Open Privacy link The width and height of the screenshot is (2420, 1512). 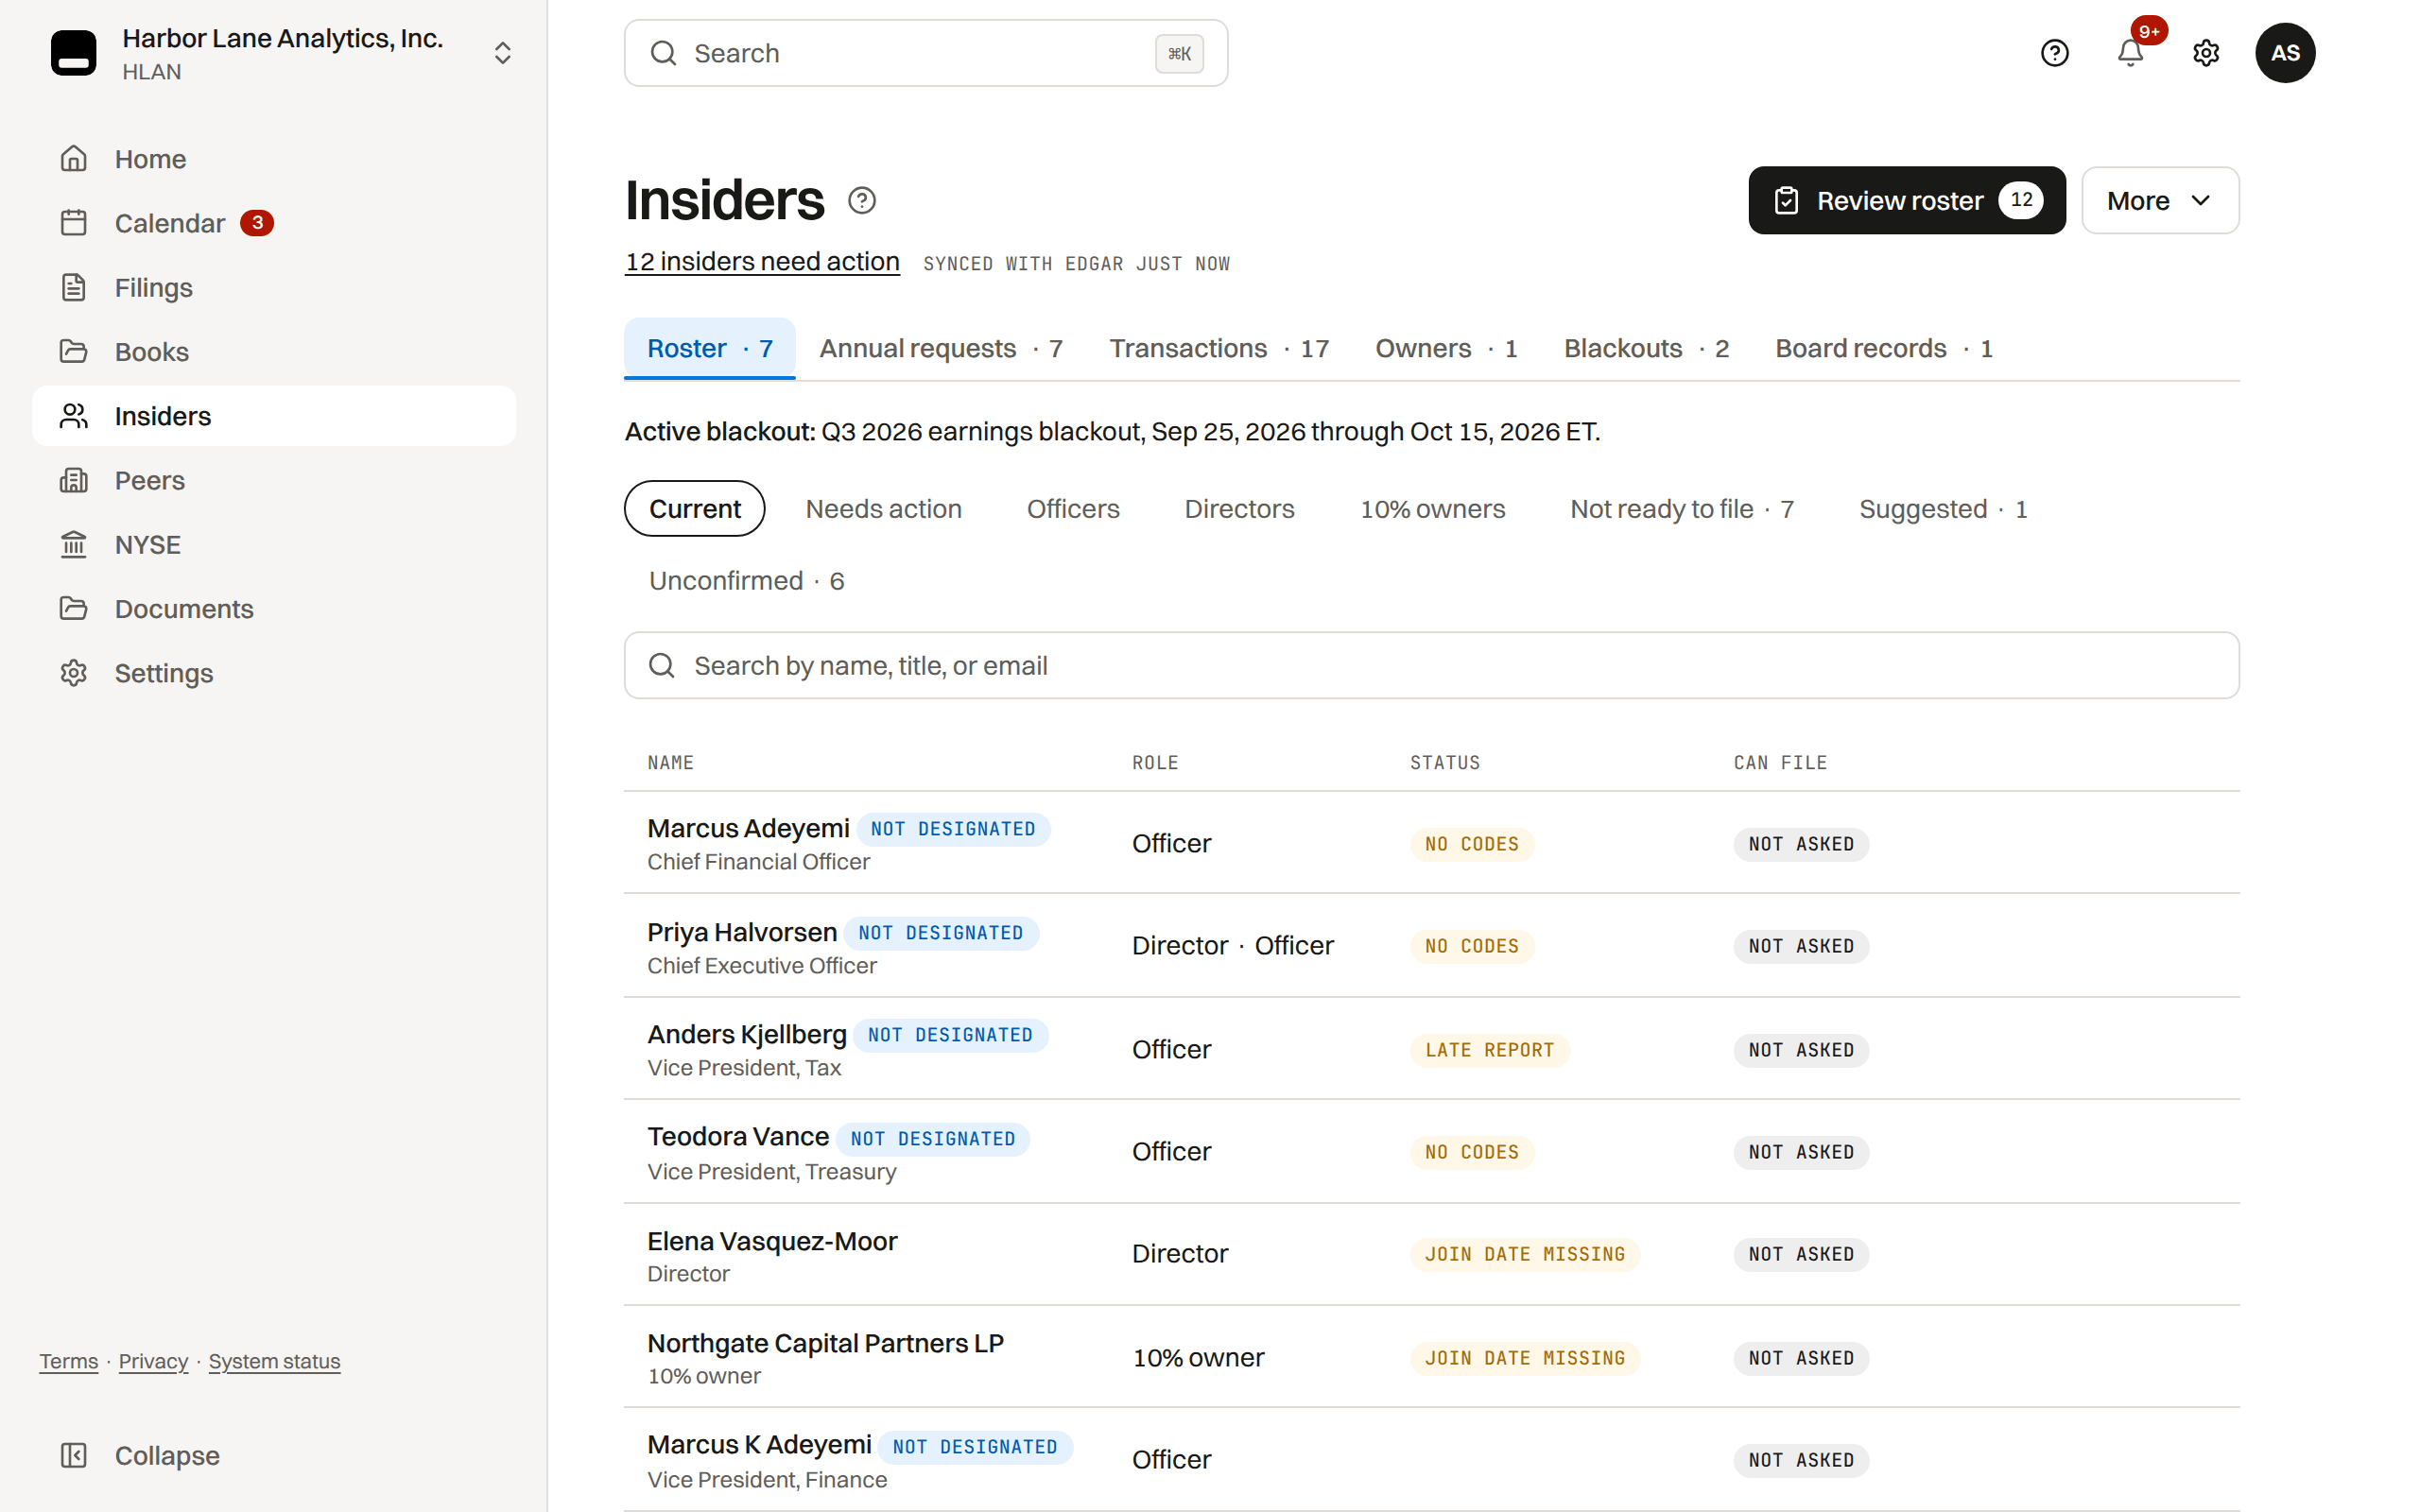click(153, 1361)
